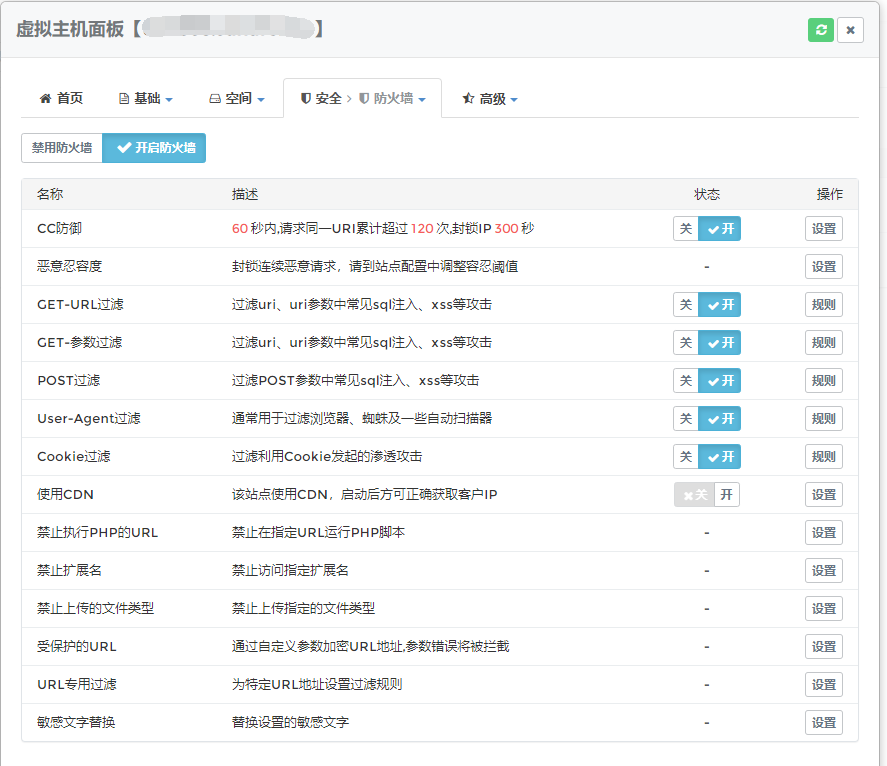Click the 状态 column header
Image resolution: width=887 pixels, height=766 pixels.
point(707,194)
